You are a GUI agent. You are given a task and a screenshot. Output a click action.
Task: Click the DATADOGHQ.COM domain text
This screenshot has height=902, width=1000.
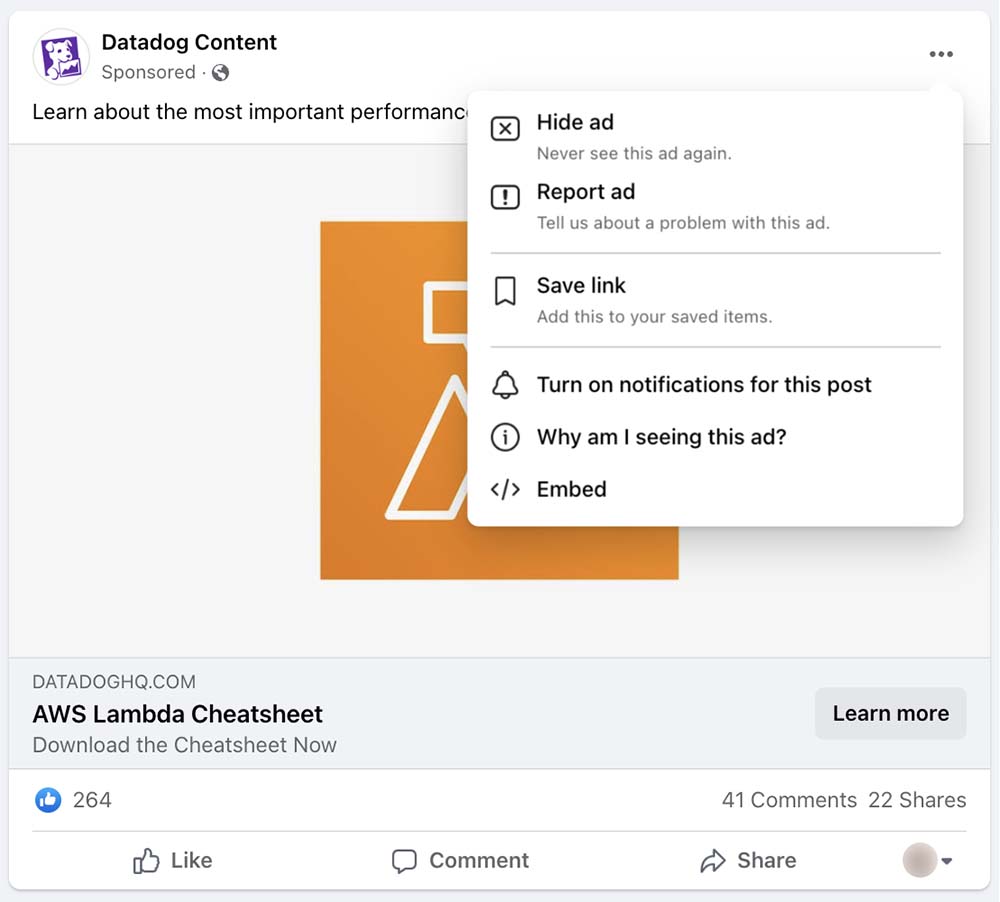pyautogui.click(x=114, y=682)
